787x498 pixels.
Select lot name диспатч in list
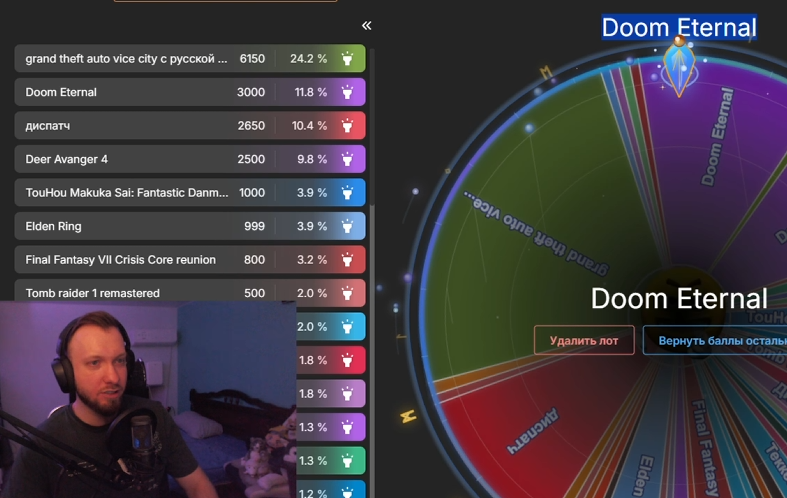pos(48,126)
